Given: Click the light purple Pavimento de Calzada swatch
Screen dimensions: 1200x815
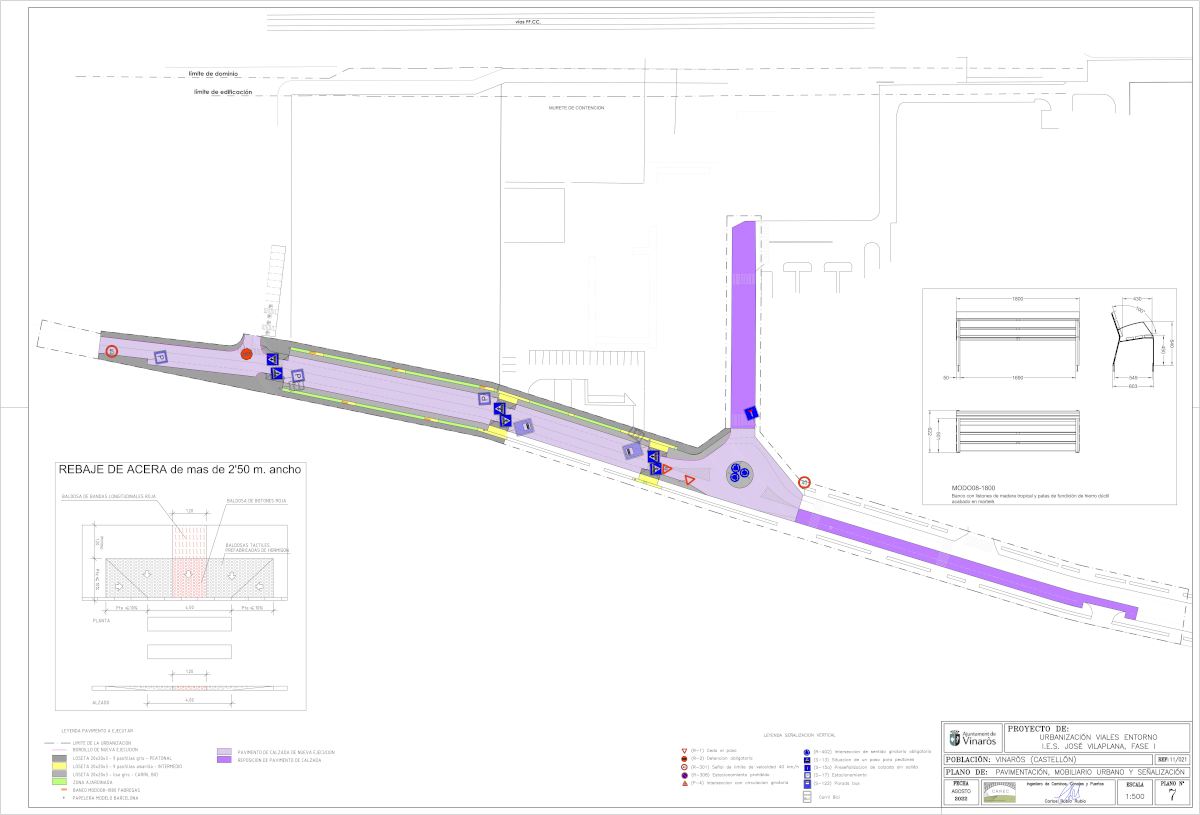Looking at the screenshot, I should click(224, 751).
